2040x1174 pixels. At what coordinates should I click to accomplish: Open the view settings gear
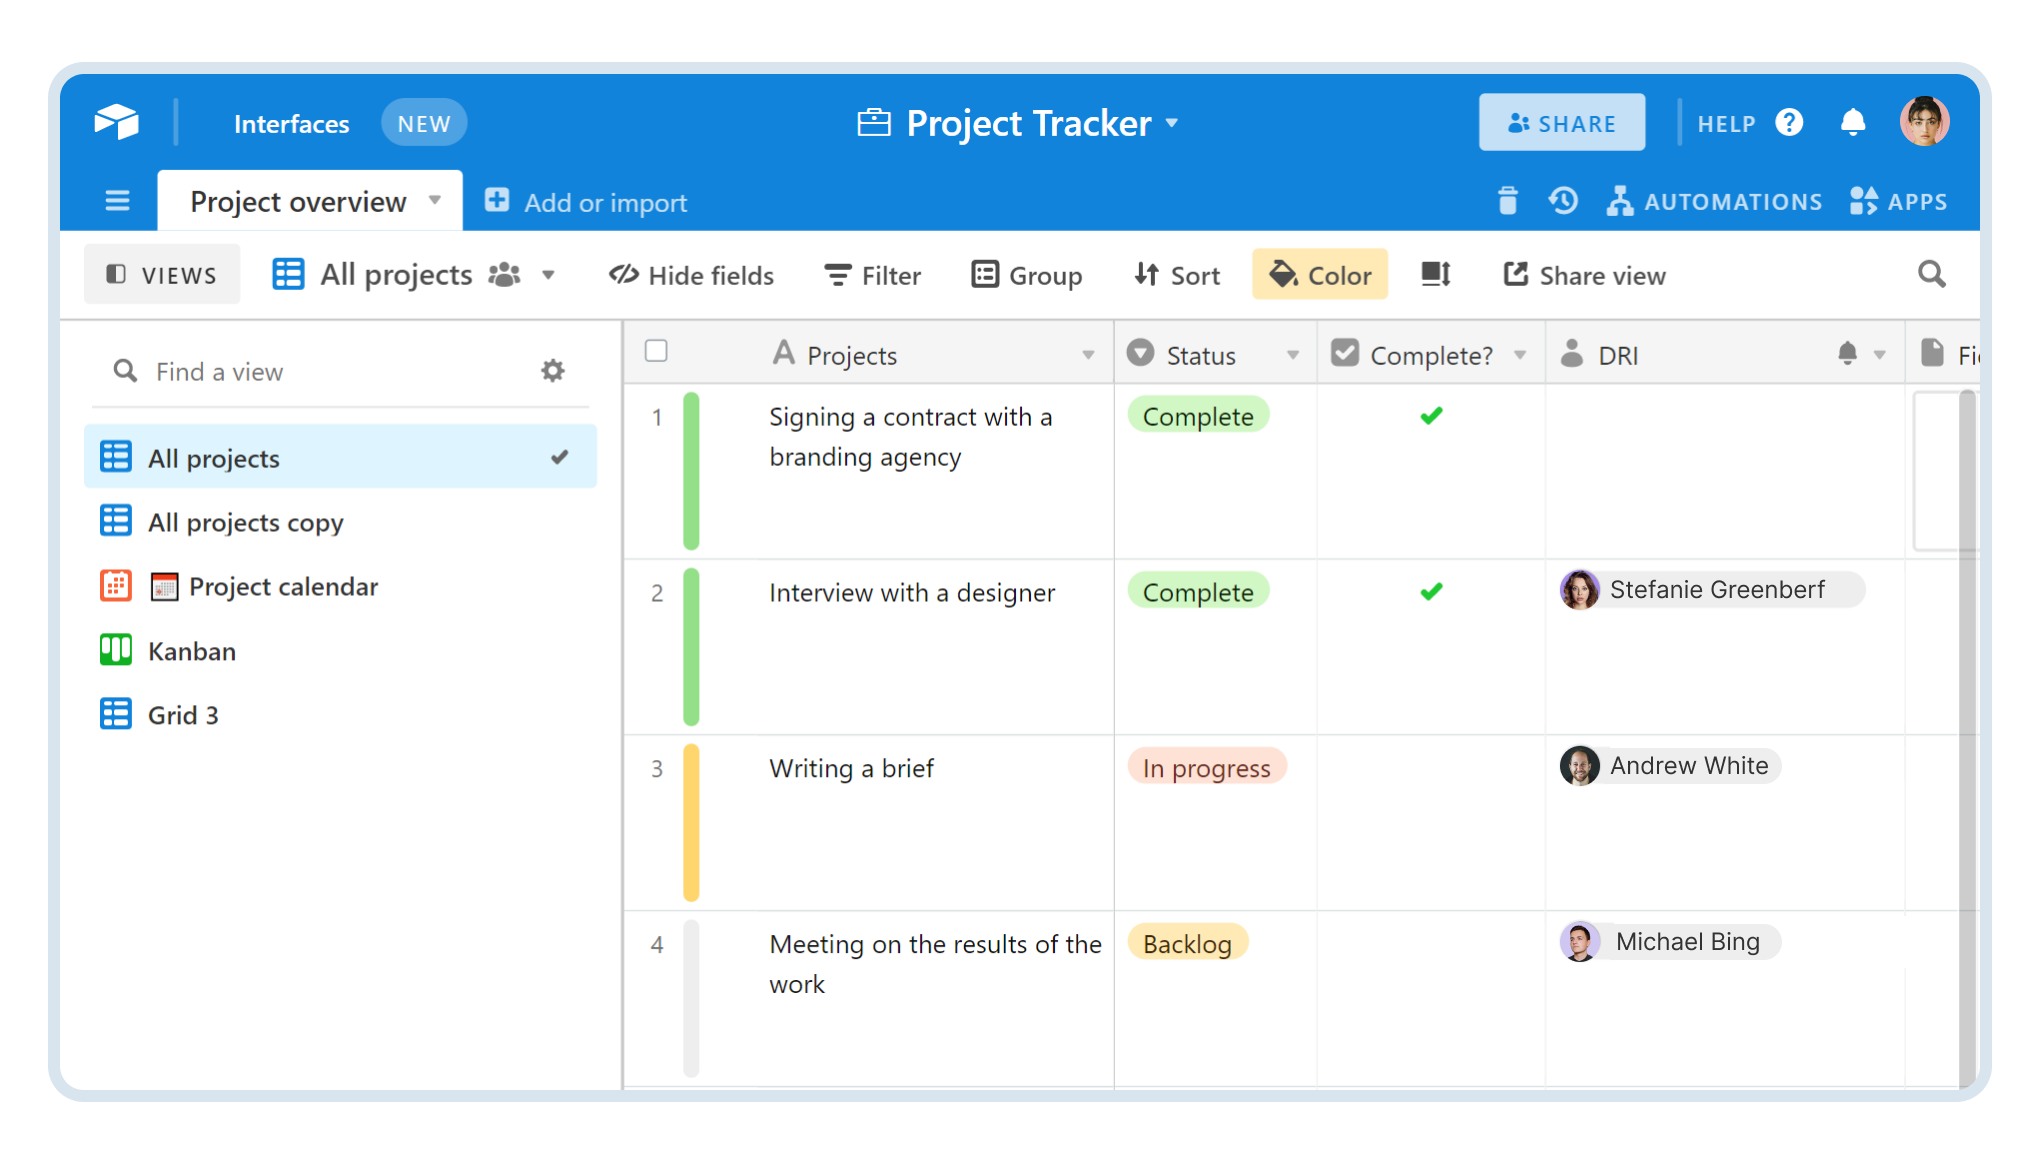[553, 370]
